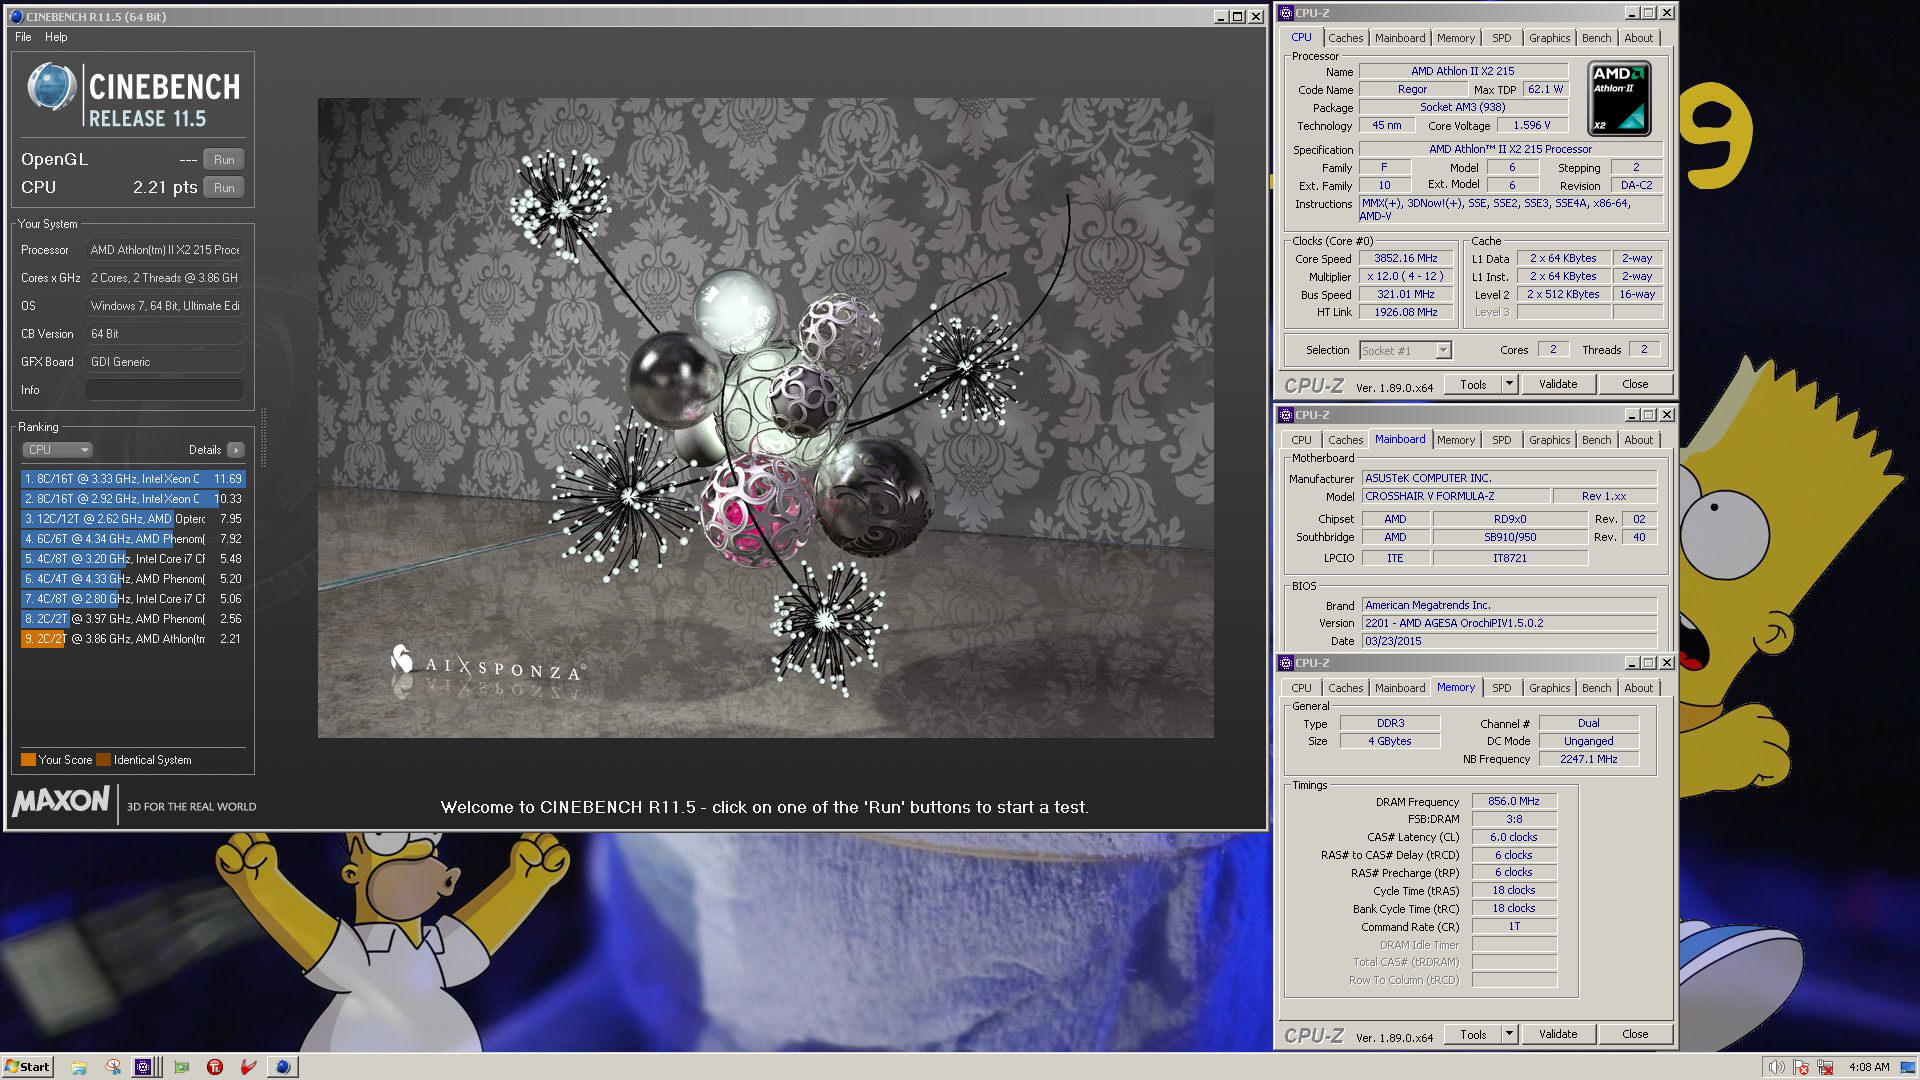Click the Info input field in Your System

[x=165, y=390]
